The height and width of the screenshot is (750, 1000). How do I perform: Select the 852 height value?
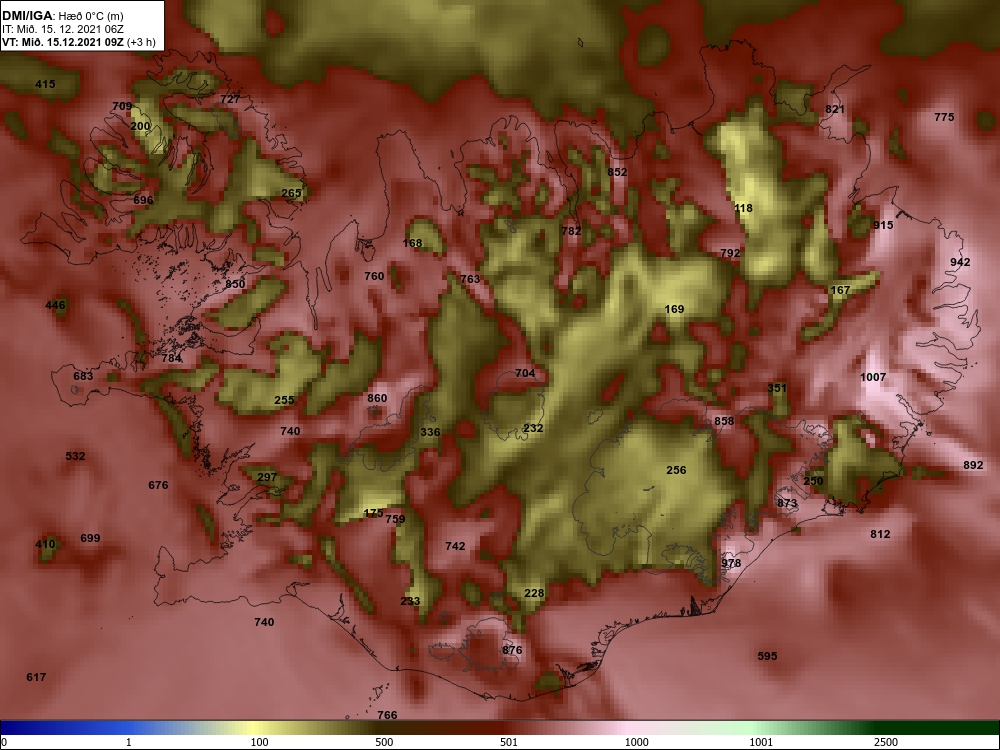(617, 172)
